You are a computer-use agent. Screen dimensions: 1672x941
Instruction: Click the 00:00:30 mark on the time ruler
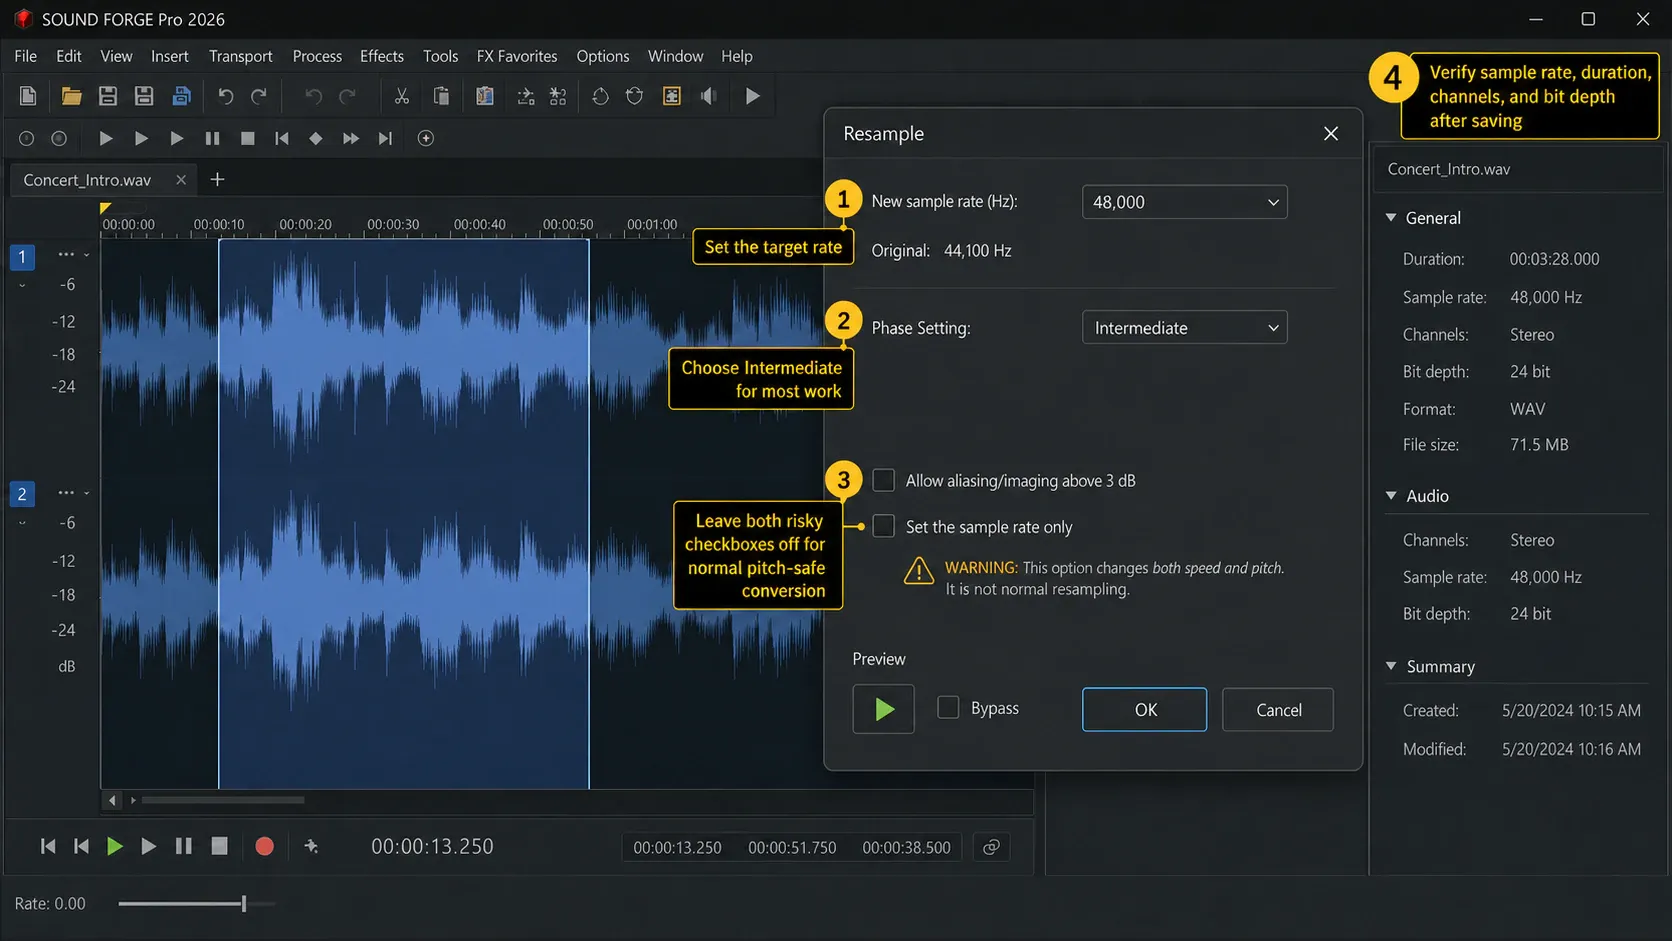point(393,224)
